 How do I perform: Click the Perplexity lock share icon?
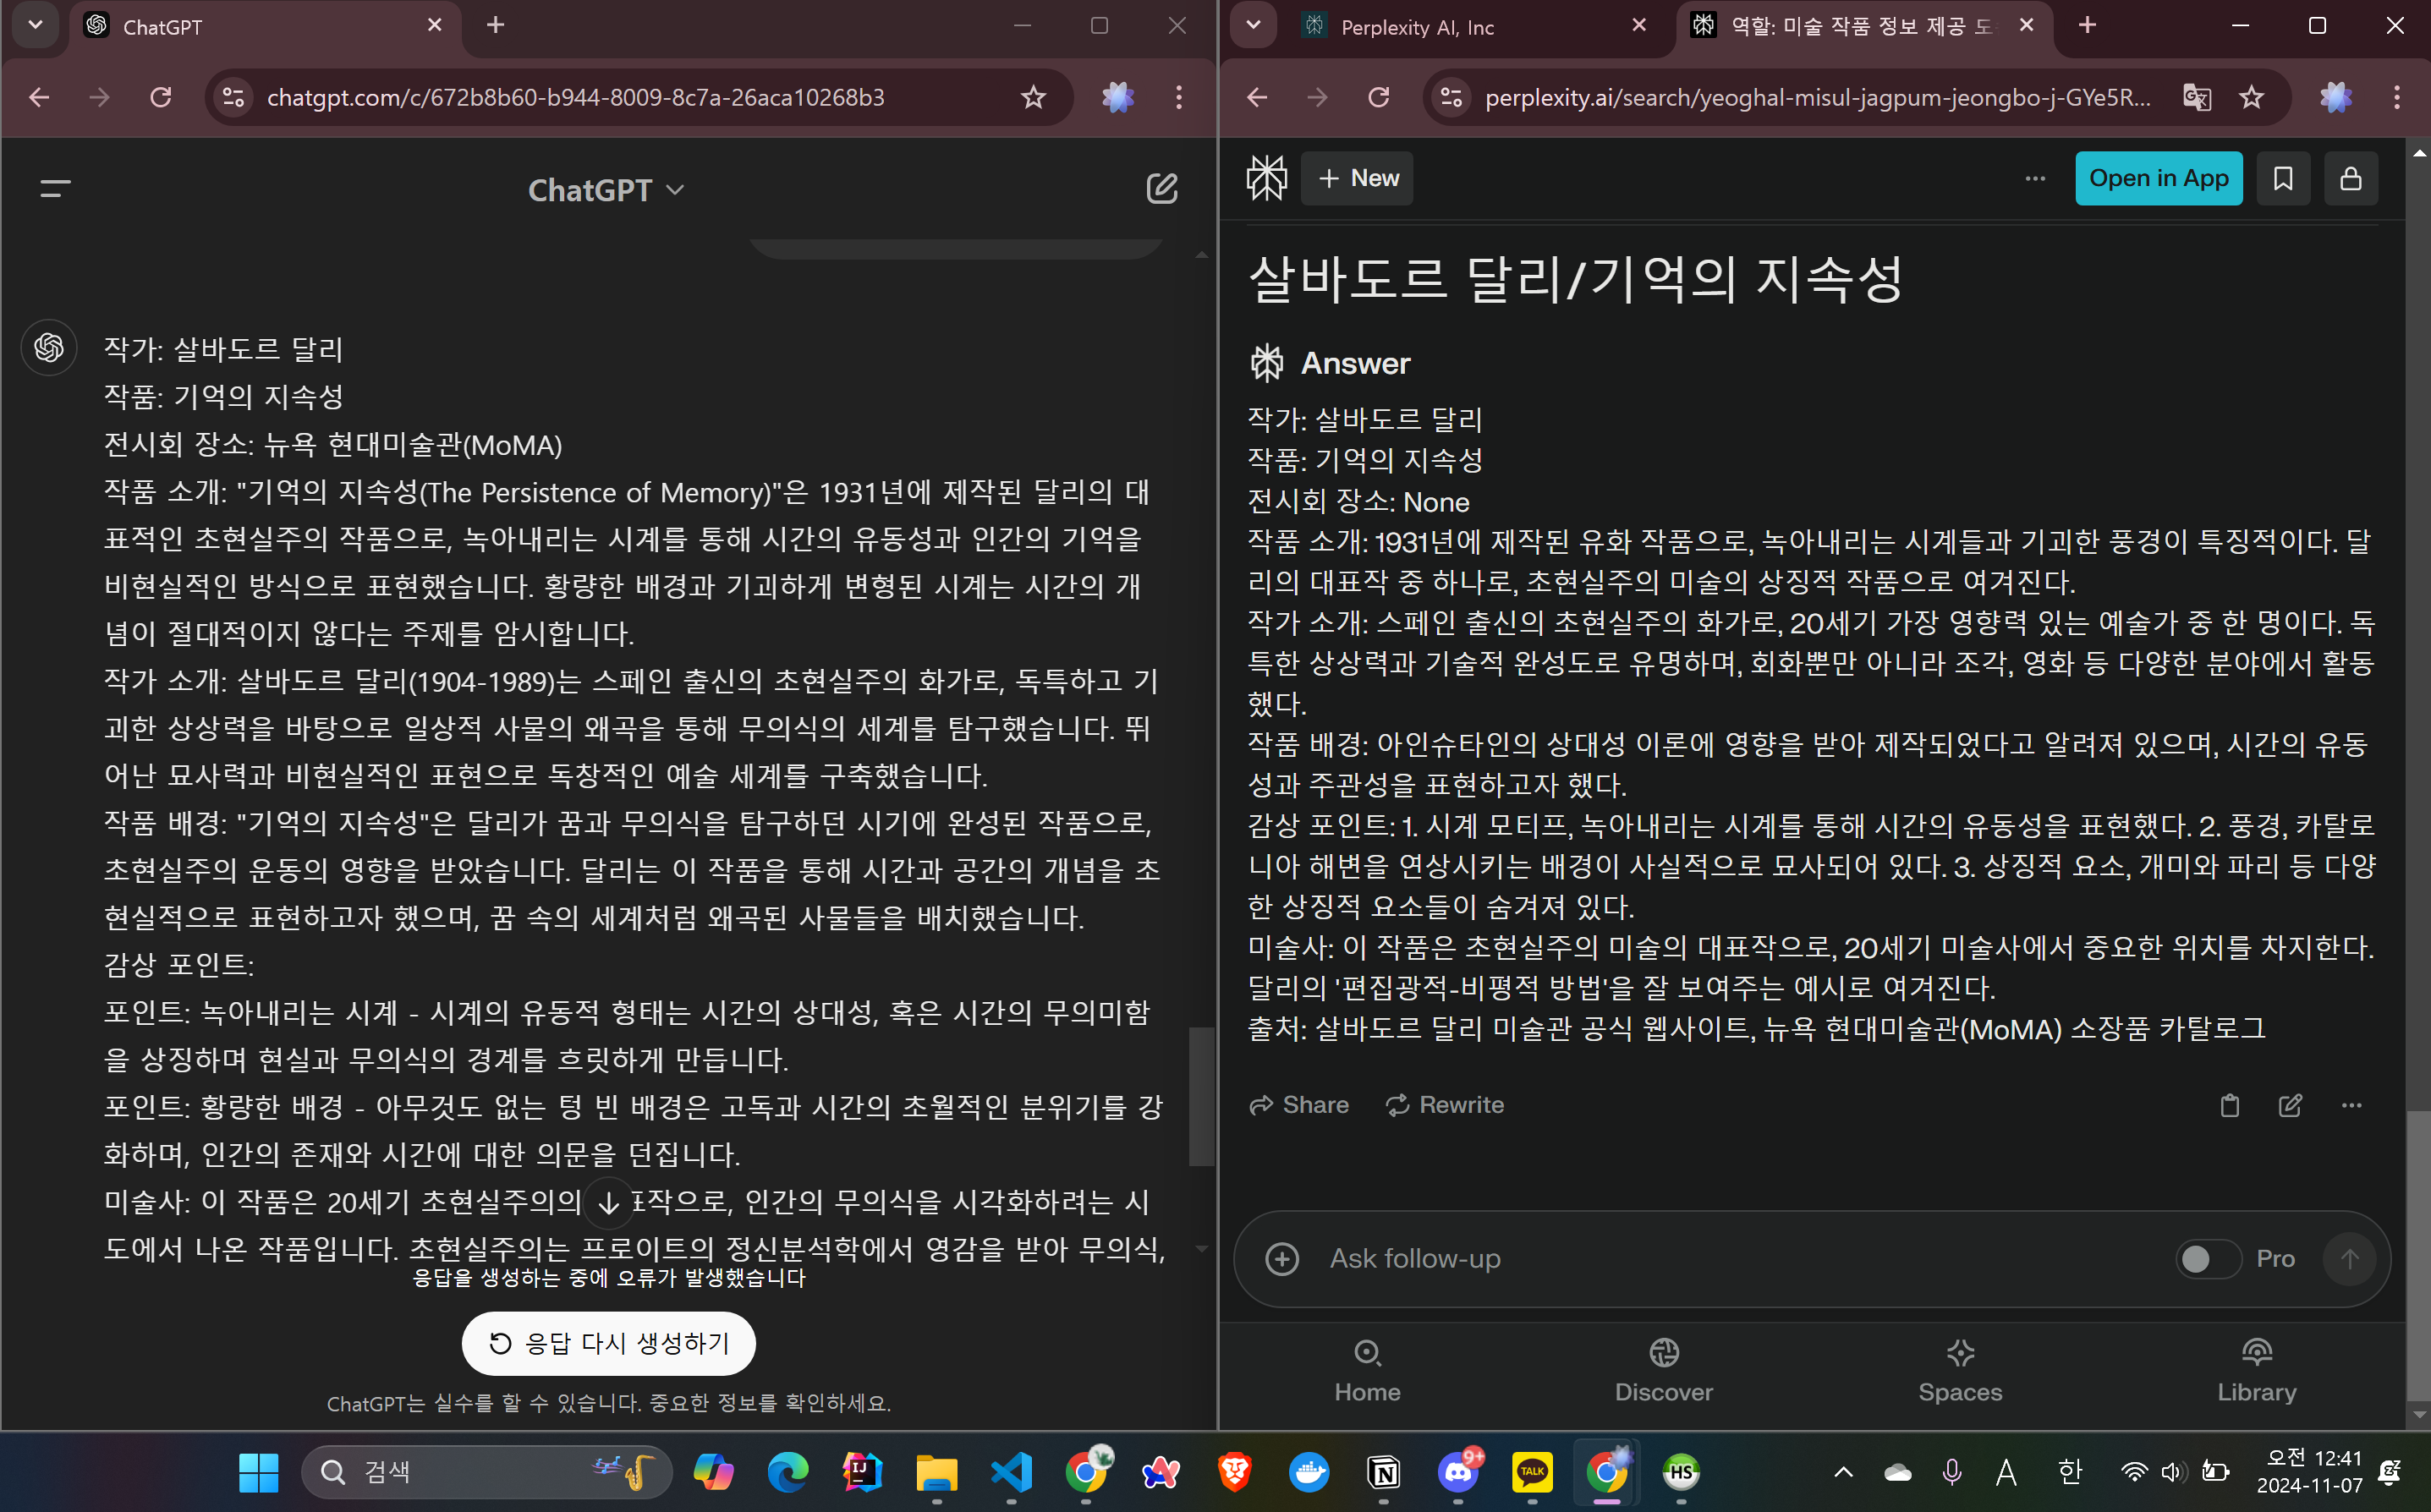coord(2350,179)
